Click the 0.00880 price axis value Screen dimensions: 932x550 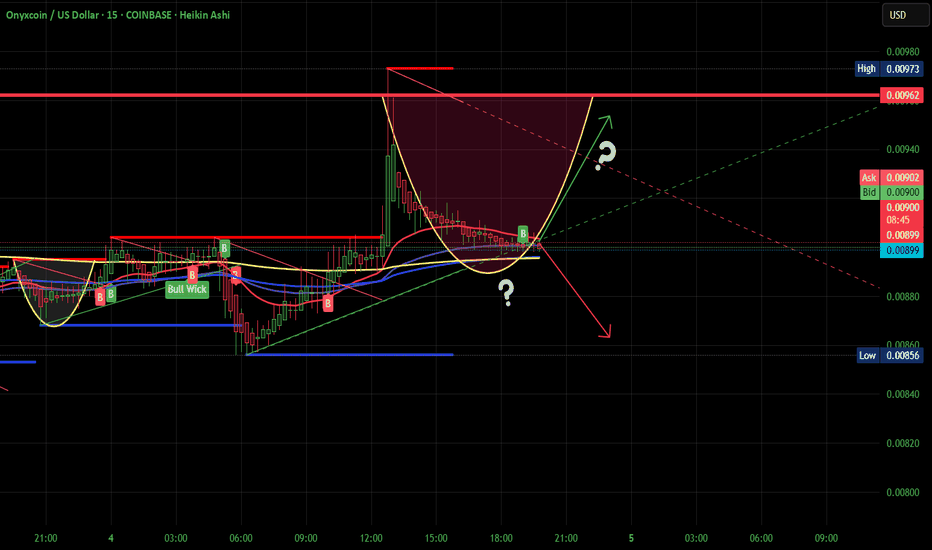point(902,297)
